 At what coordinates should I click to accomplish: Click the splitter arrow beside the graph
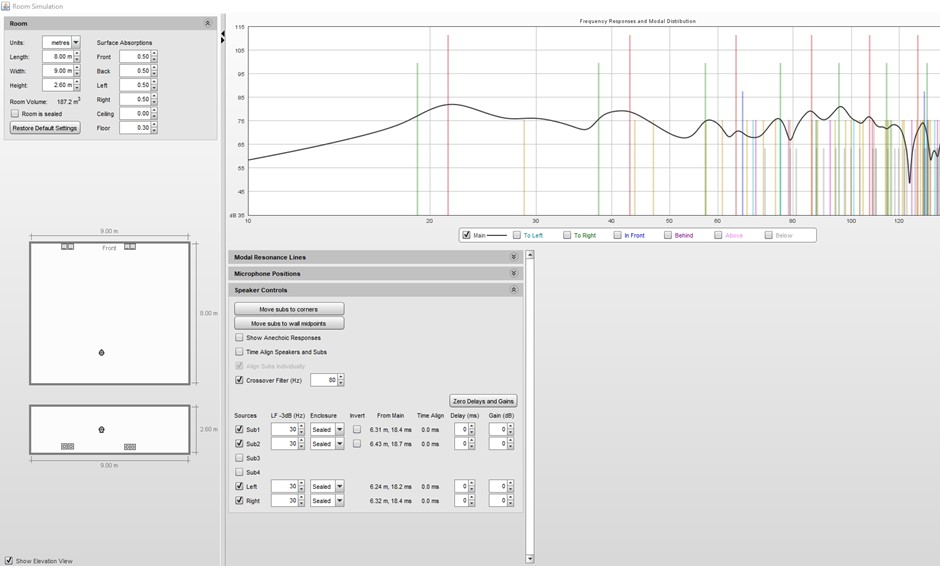[x=222, y=36]
